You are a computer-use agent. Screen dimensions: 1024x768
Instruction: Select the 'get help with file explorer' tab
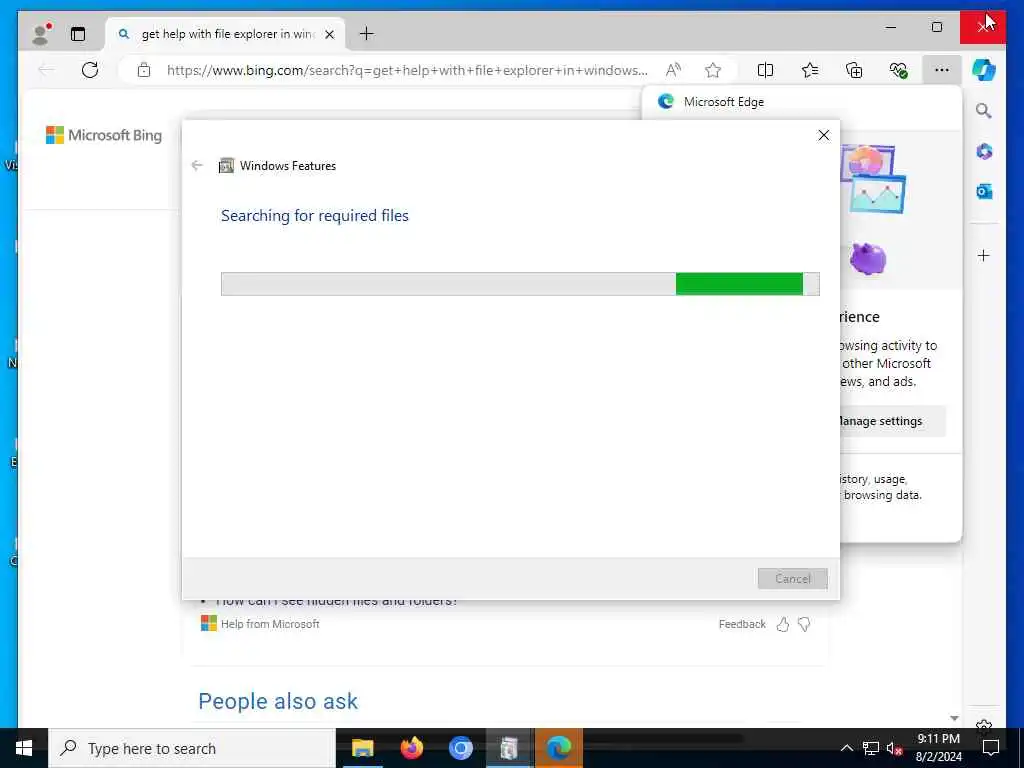(x=225, y=34)
